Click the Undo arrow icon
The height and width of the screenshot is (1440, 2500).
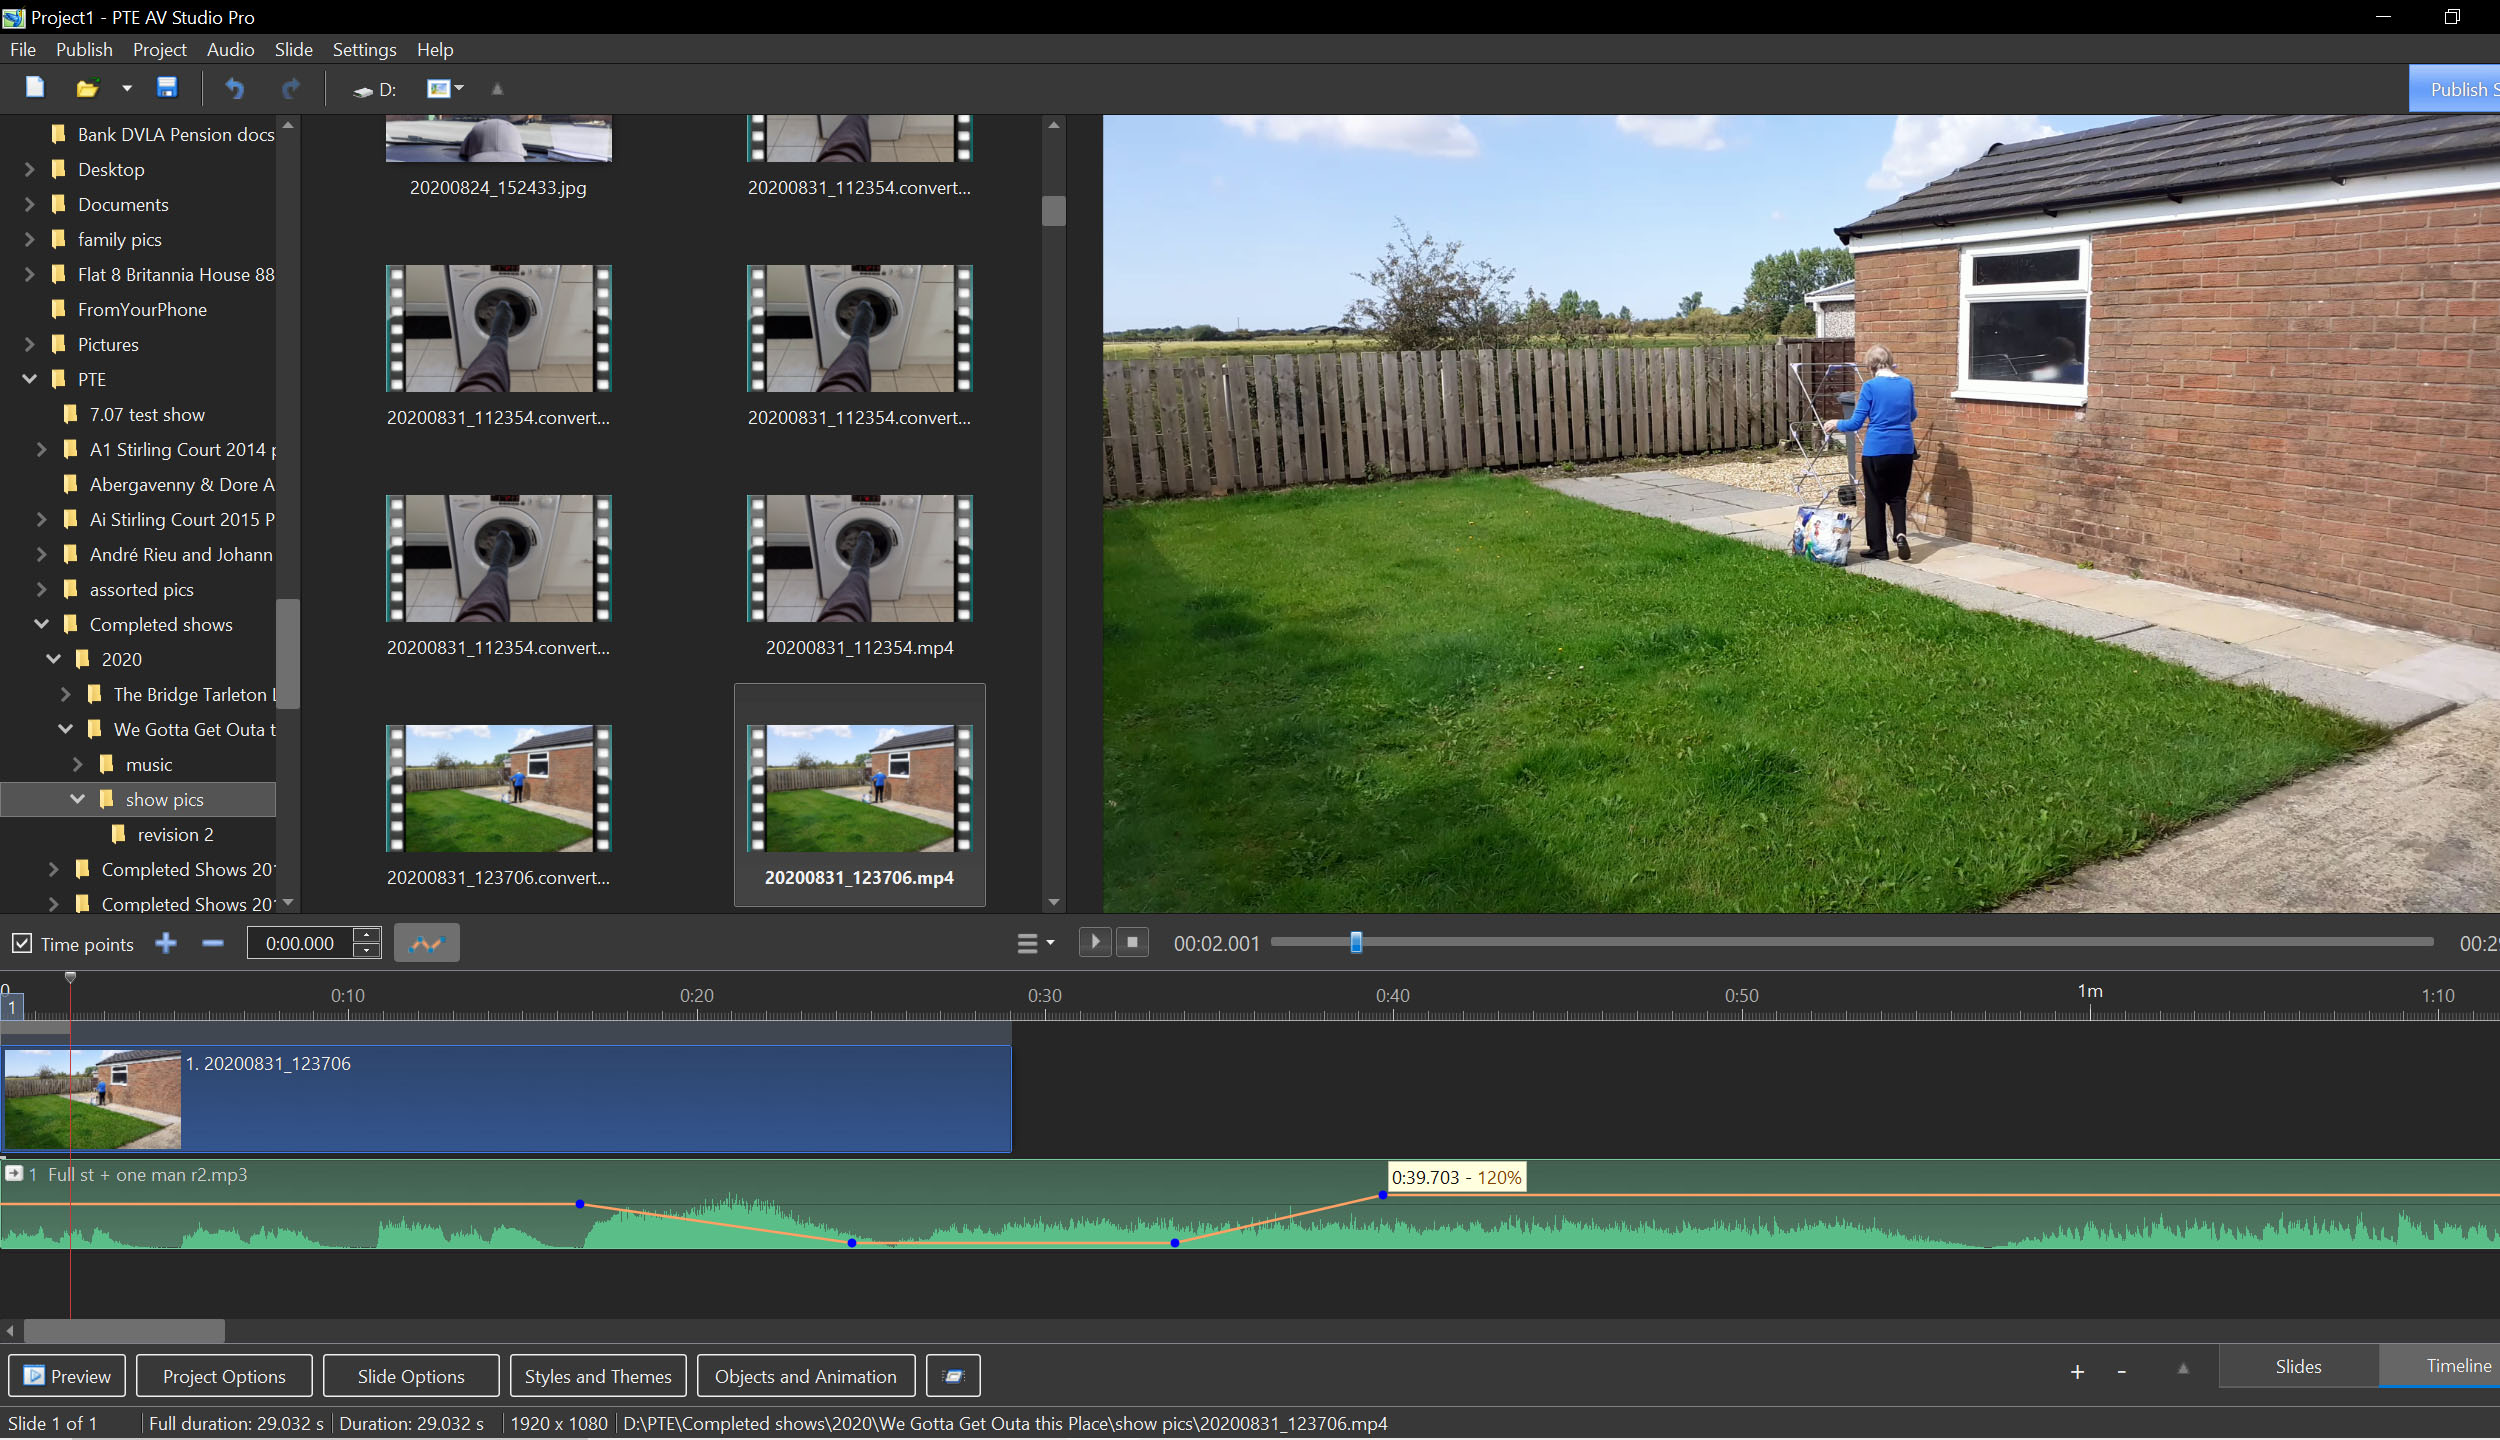pos(235,88)
